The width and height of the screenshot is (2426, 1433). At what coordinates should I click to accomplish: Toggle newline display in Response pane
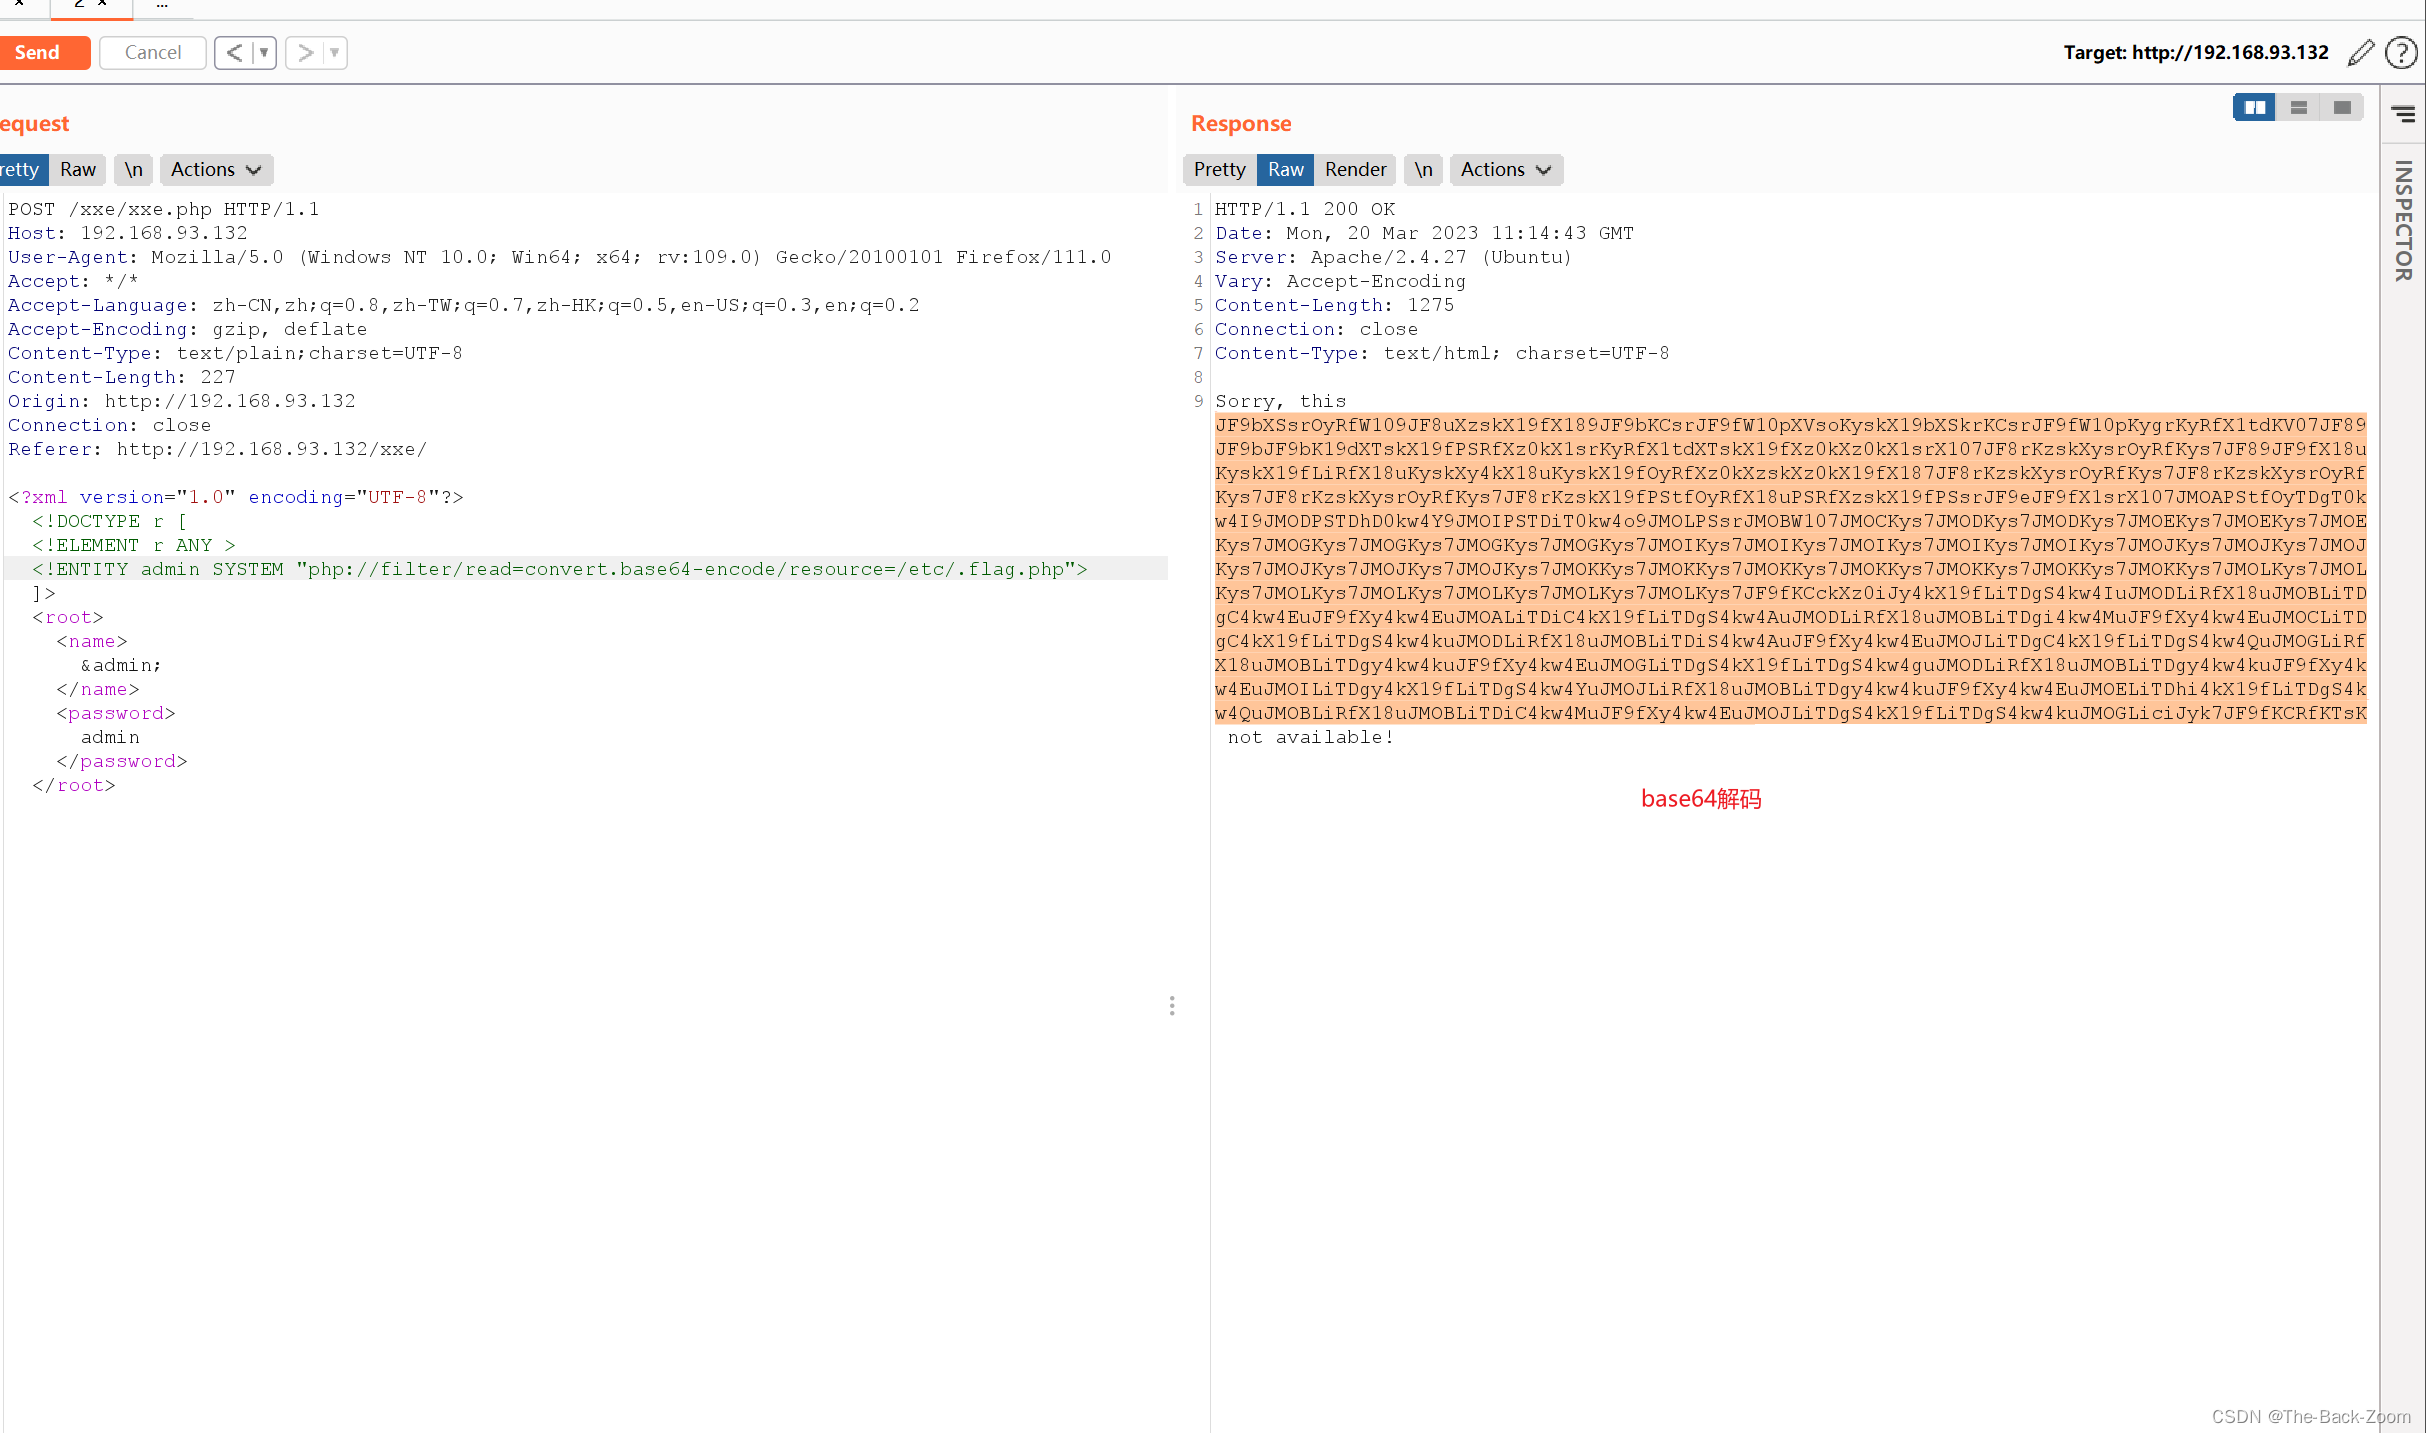[x=1422, y=170]
